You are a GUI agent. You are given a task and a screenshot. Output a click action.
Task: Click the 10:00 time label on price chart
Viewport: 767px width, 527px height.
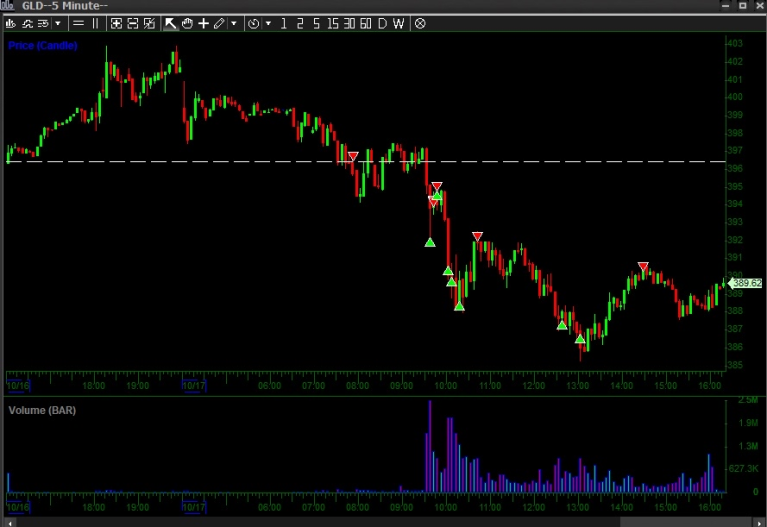click(x=446, y=386)
